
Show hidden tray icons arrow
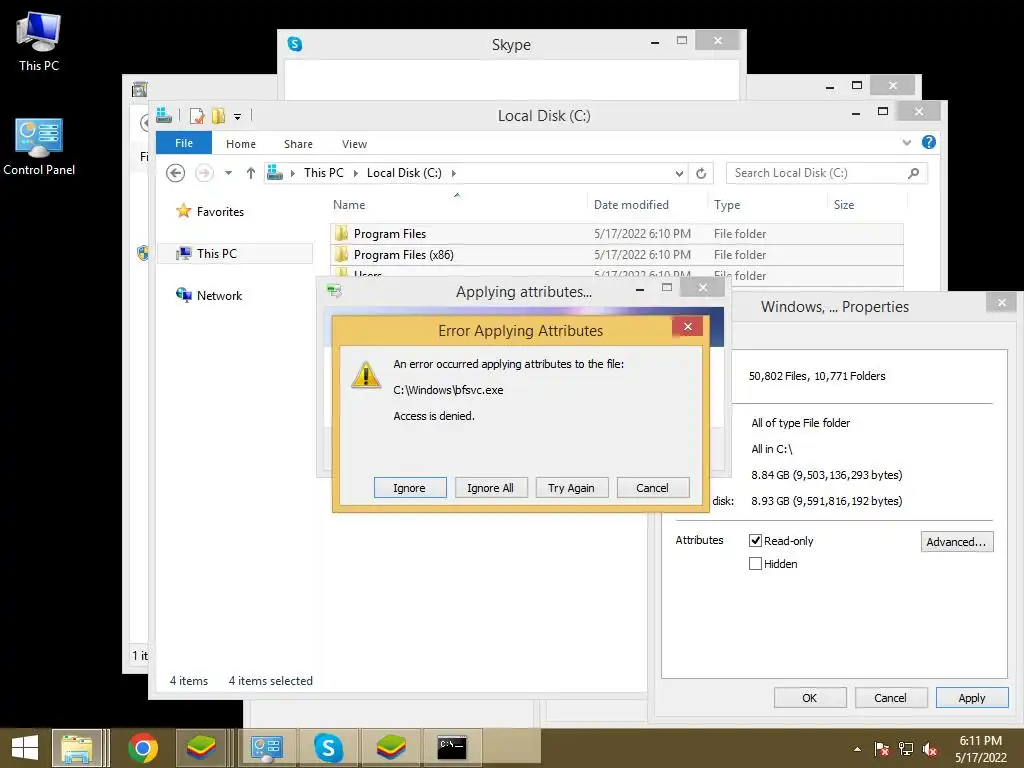857,749
